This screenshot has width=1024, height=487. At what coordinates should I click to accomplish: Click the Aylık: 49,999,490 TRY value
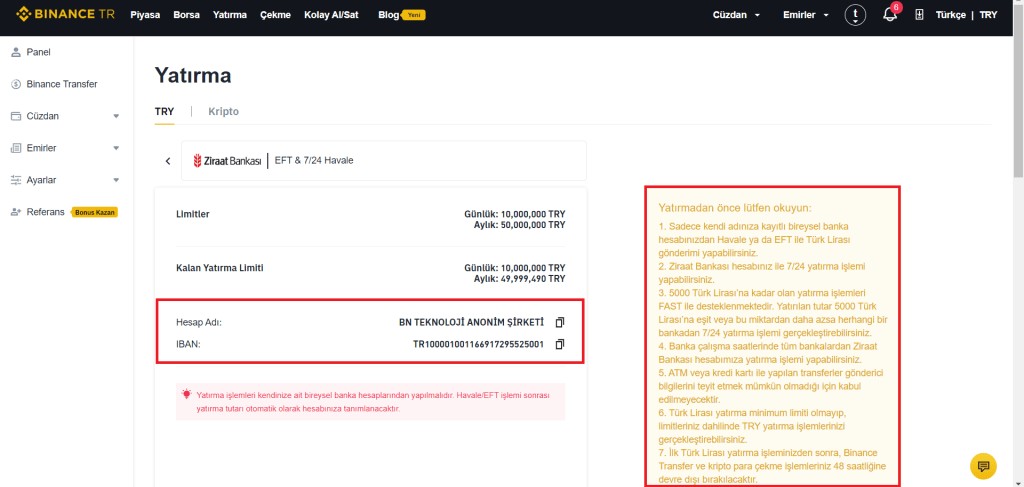(520, 279)
